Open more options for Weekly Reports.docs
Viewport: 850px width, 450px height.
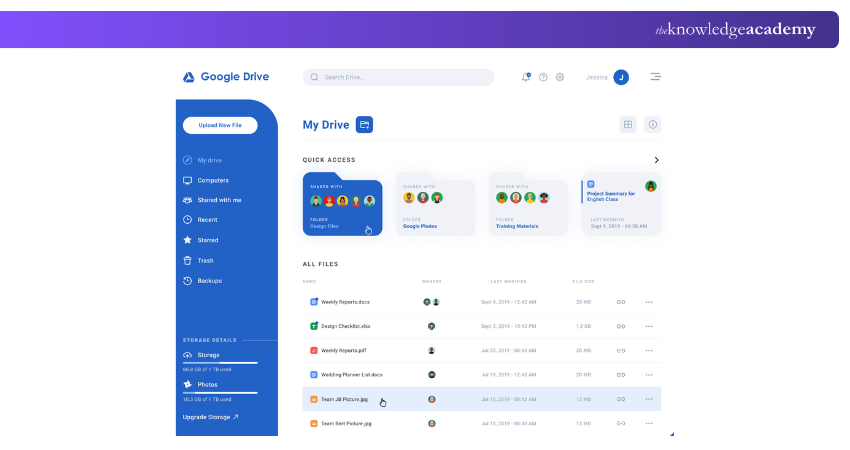(649, 302)
